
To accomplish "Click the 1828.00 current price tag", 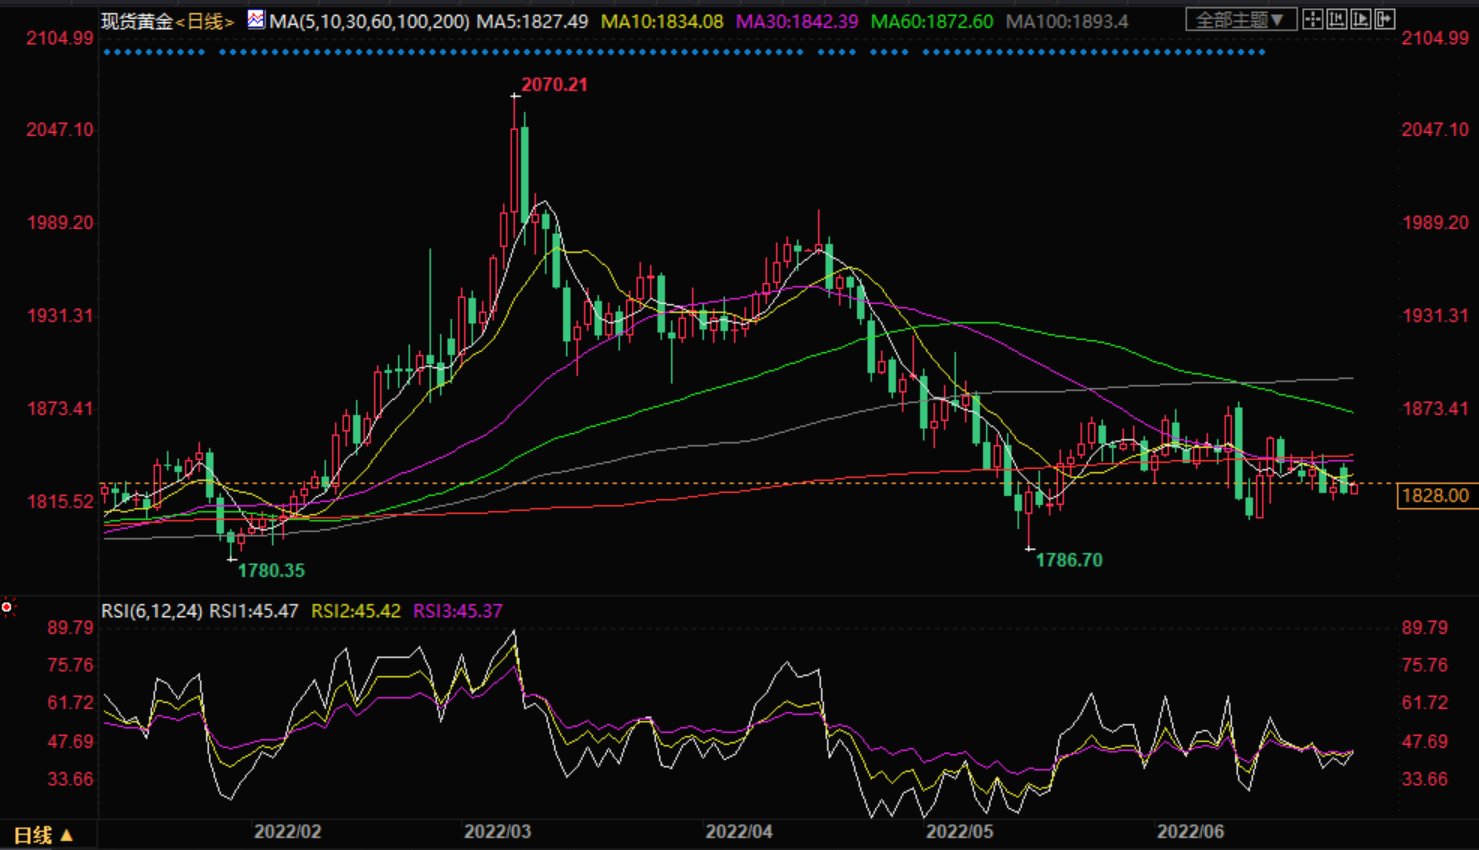I will point(1435,496).
